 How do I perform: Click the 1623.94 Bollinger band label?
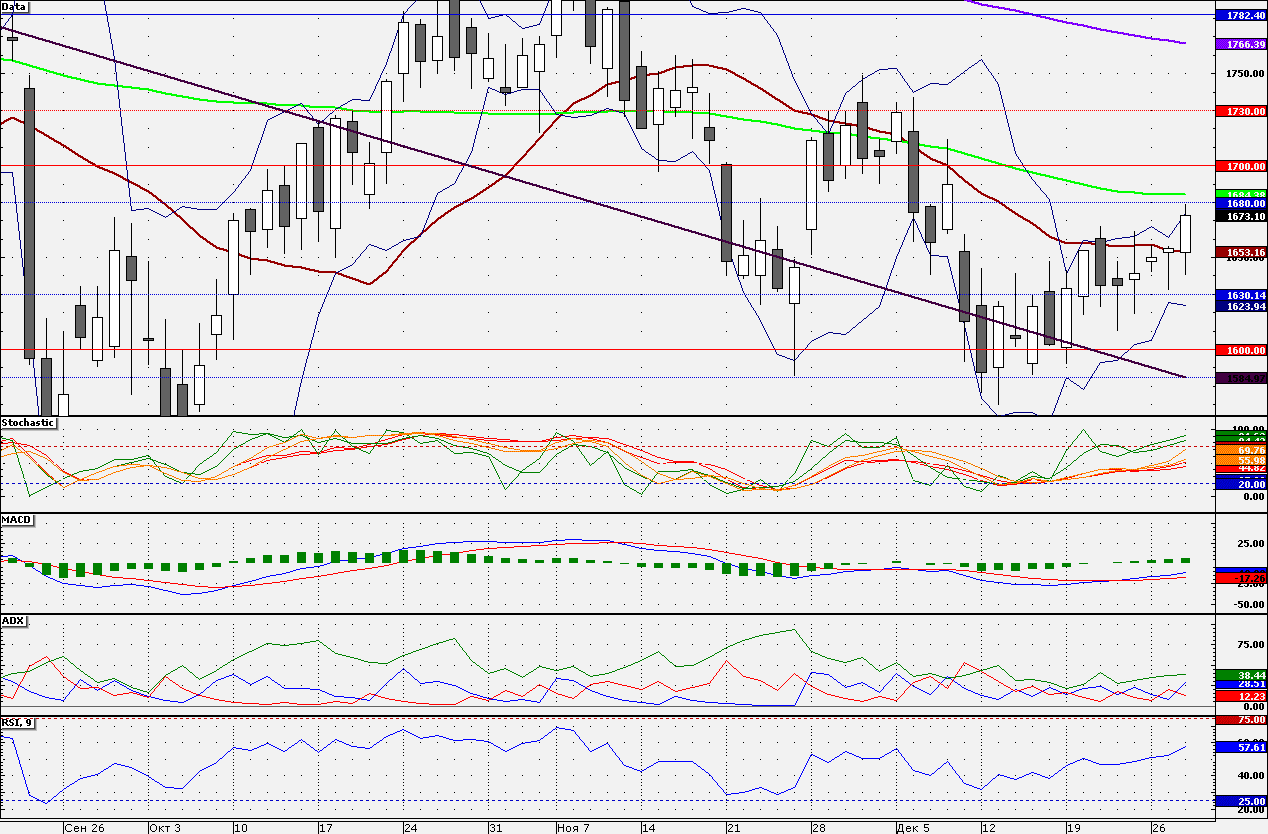1240,306
